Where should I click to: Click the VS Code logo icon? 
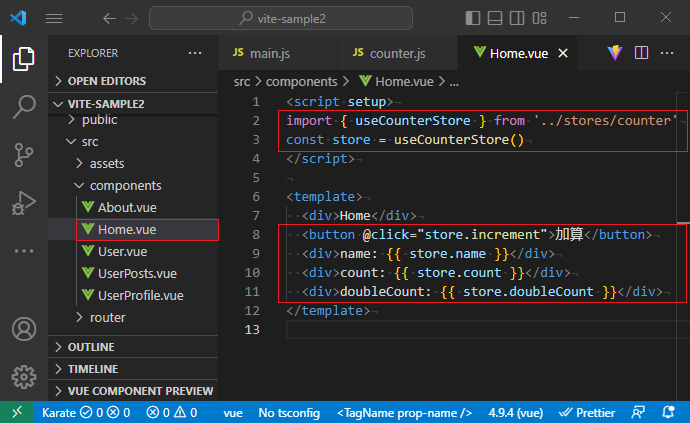click(x=18, y=18)
